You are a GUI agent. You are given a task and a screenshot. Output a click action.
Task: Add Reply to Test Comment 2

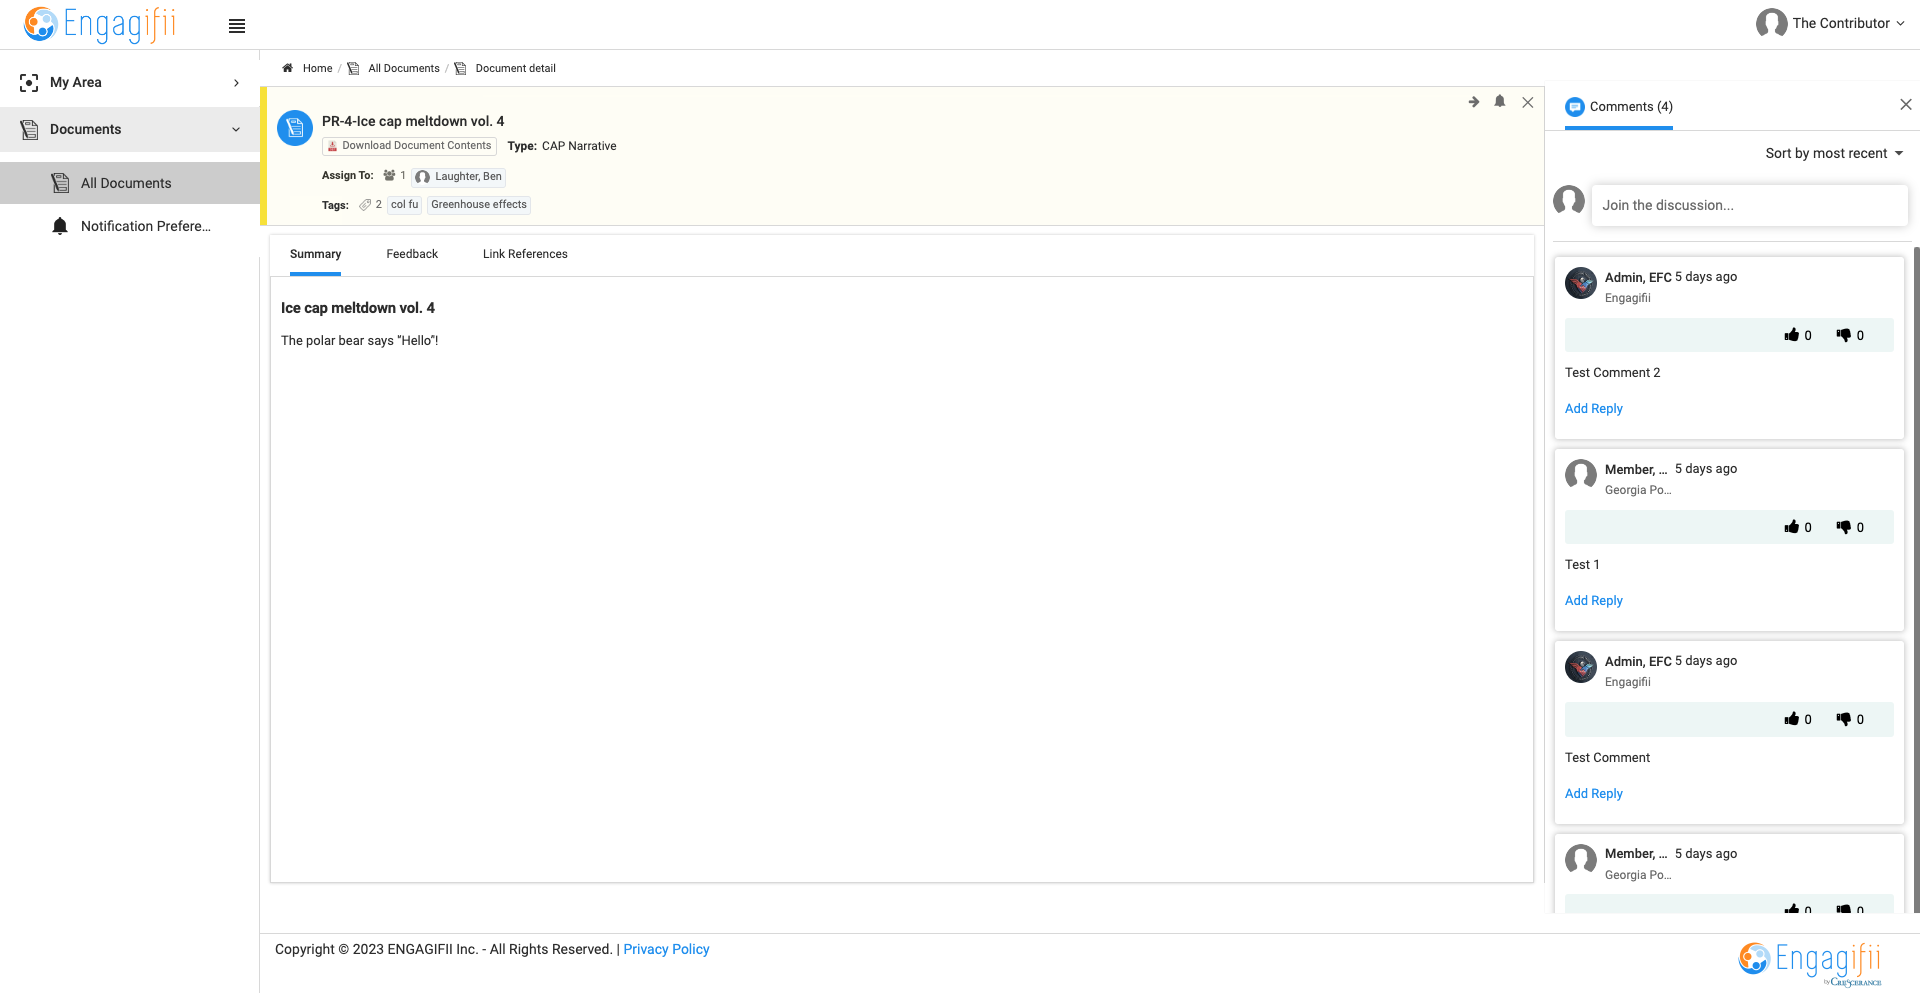(1594, 408)
